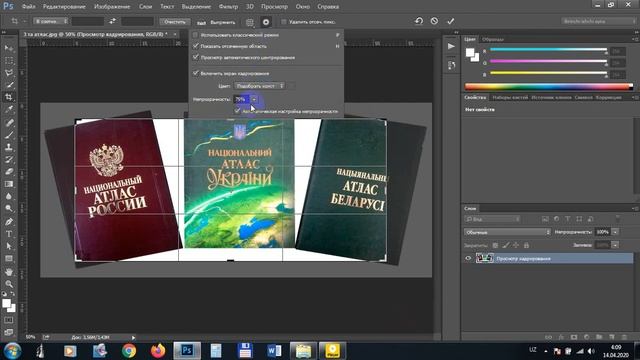Uncheck automatic opacity adjustment checkbox
This screenshot has height=360, width=640.
click(237, 111)
